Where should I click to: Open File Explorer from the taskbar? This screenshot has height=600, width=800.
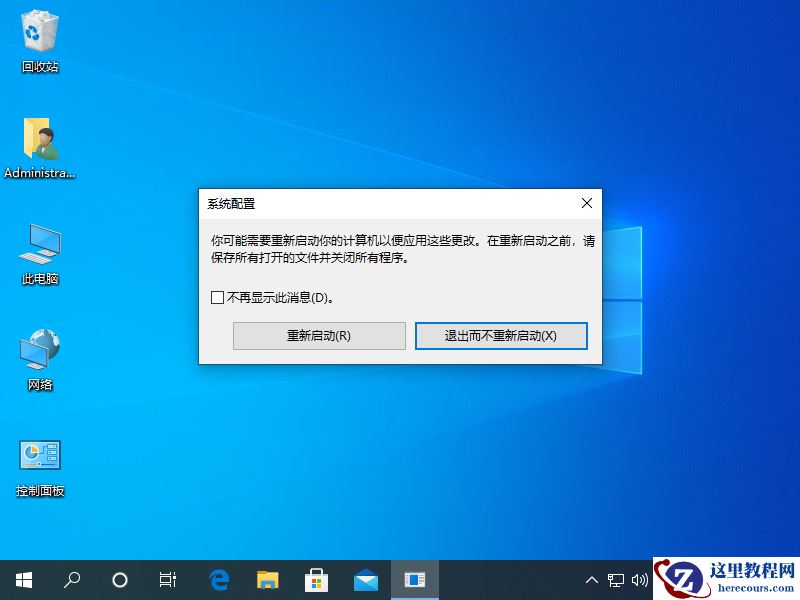coord(267,579)
